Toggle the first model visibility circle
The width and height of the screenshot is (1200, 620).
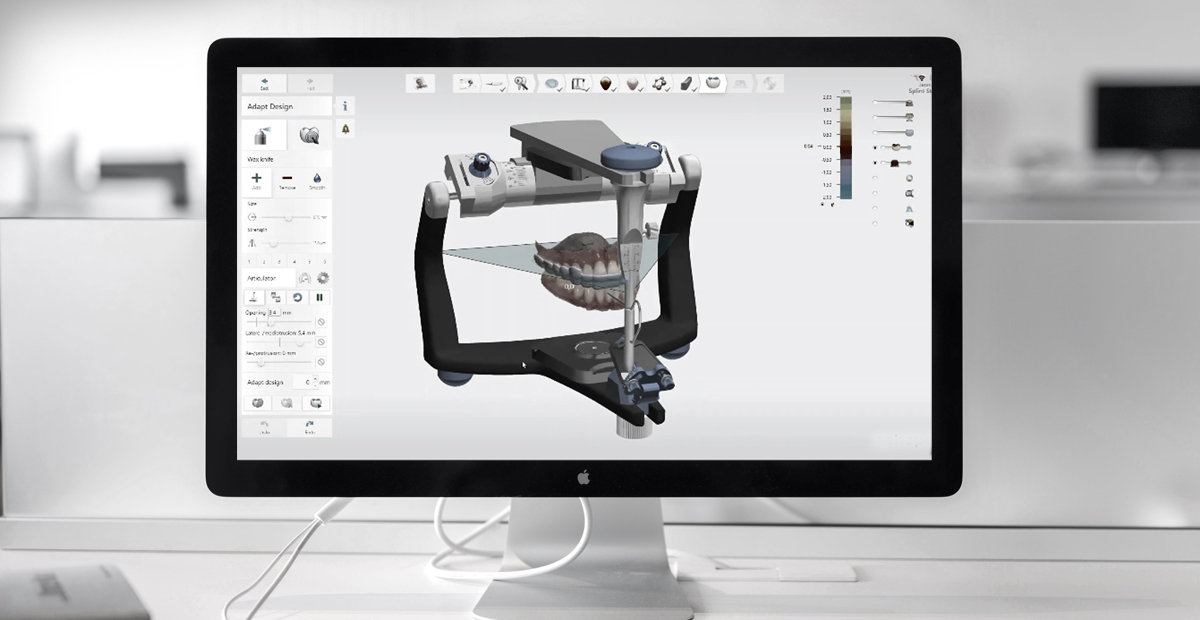[876, 102]
